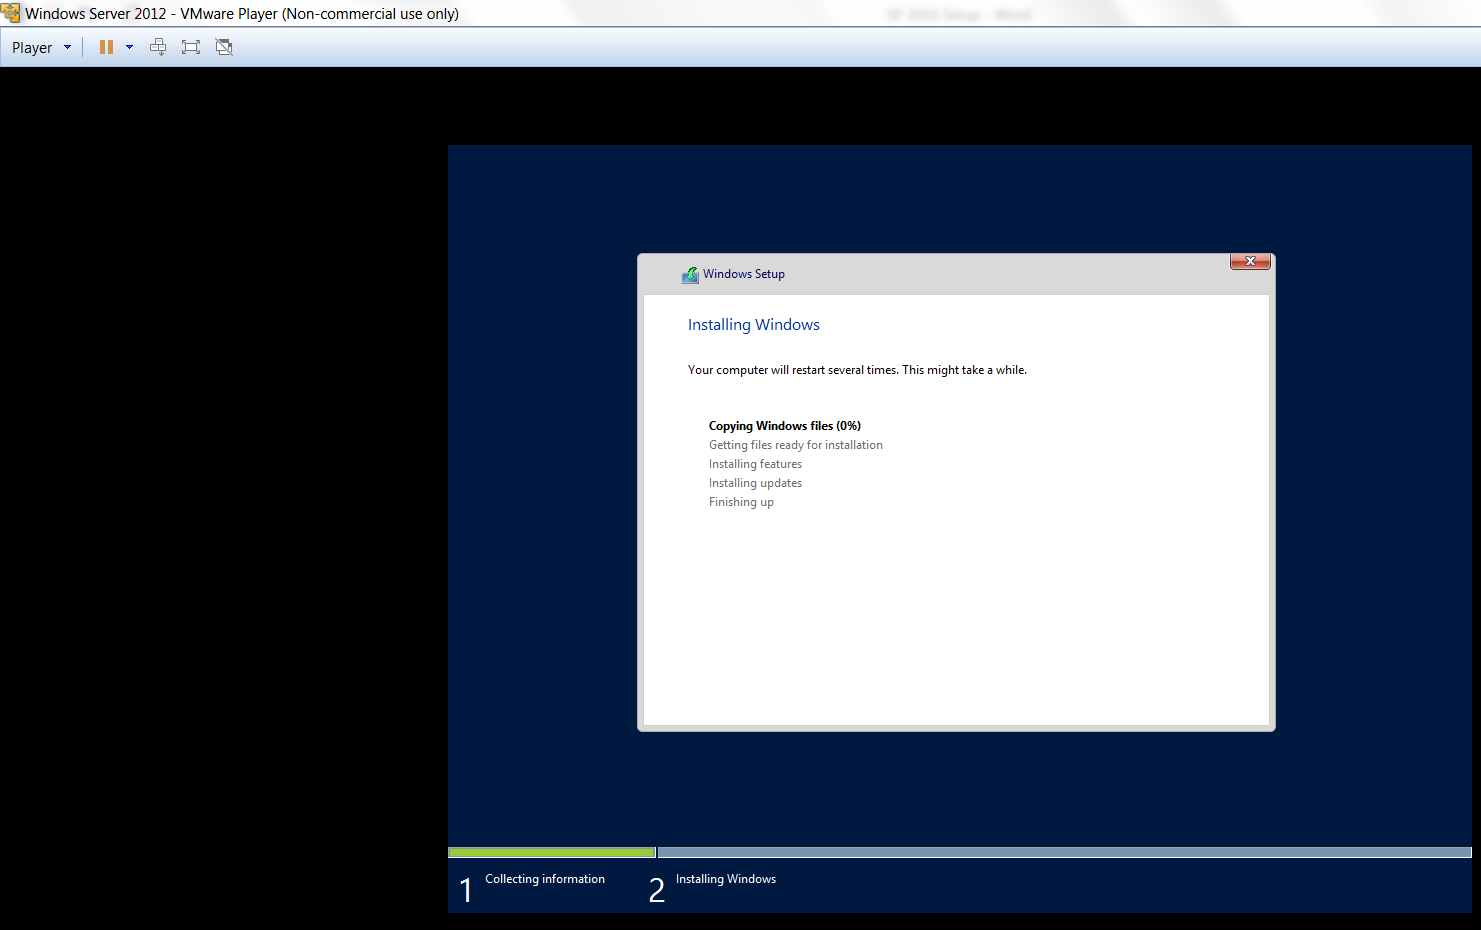Open the Player menu
Screen dimensions: 1481x930
tap(41, 48)
